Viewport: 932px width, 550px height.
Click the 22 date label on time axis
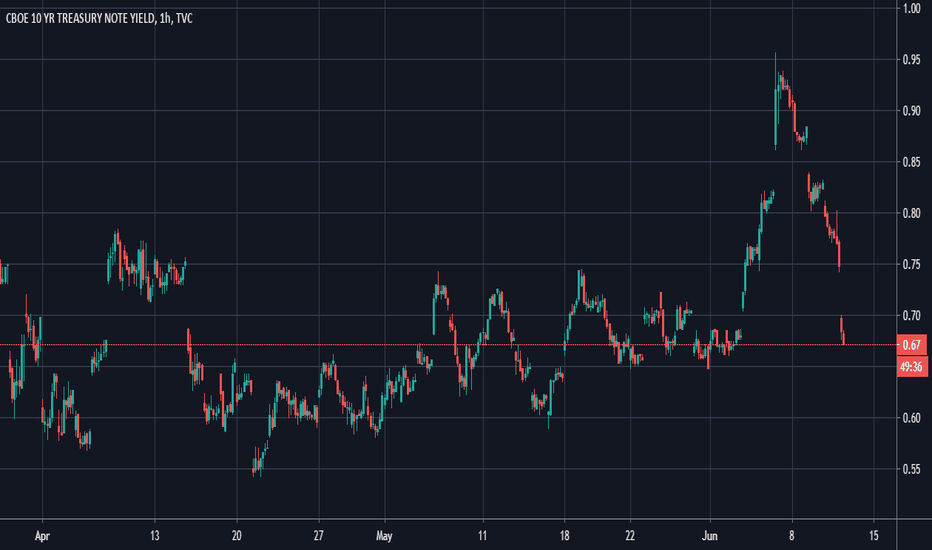point(630,536)
